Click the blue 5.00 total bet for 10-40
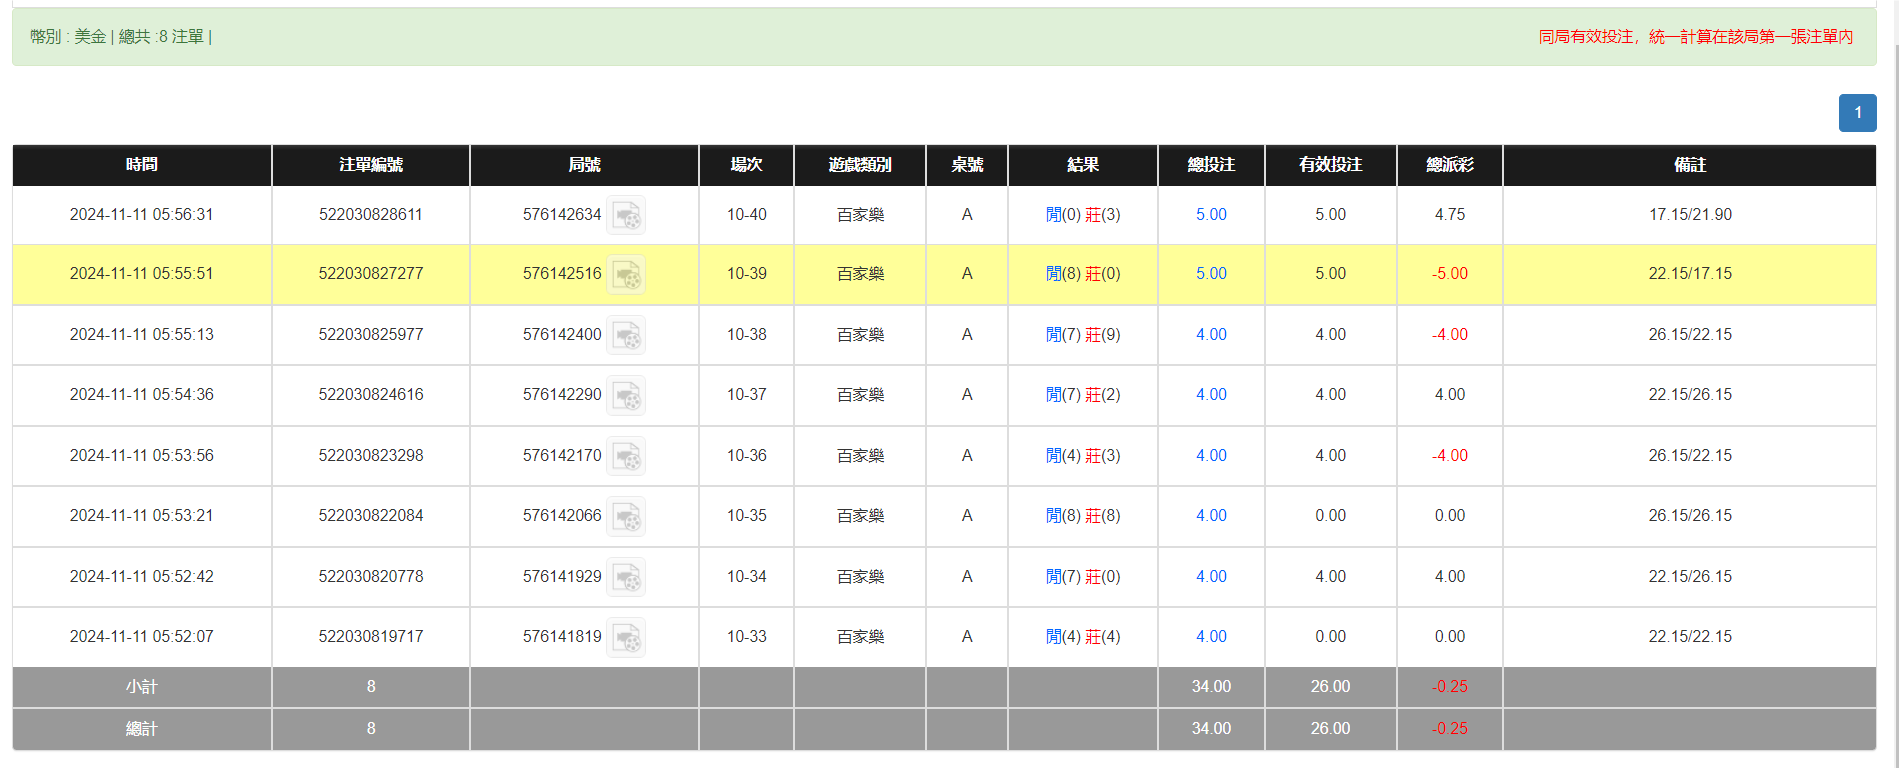Image resolution: width=1899 pixels, height=768 pixels. pyautogui.click(x=1210, y=215)
